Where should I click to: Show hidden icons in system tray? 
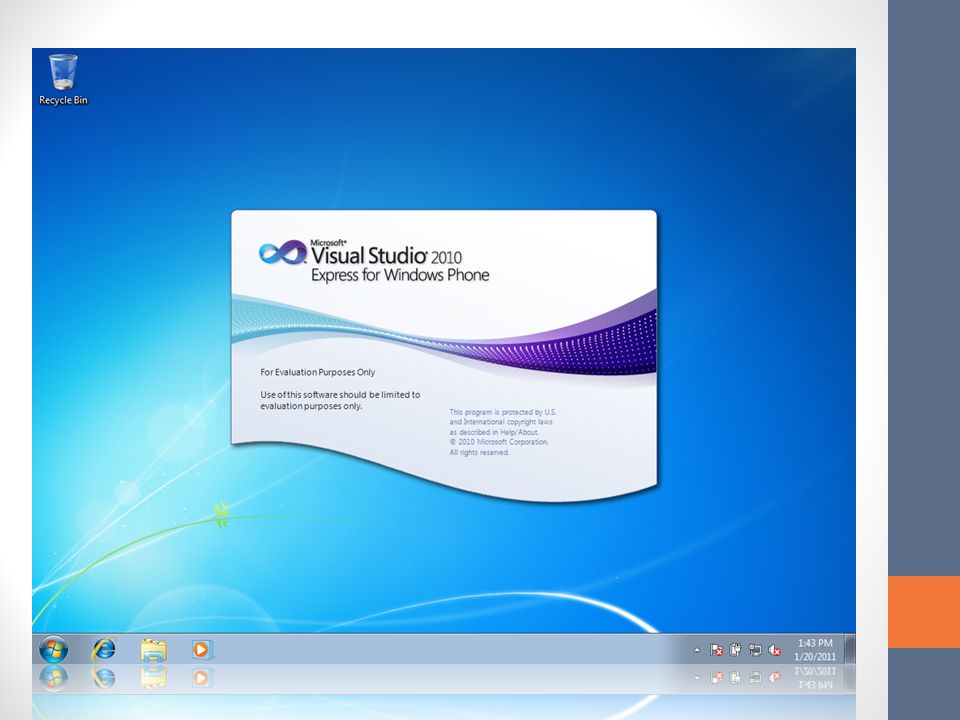pos(697,650)
